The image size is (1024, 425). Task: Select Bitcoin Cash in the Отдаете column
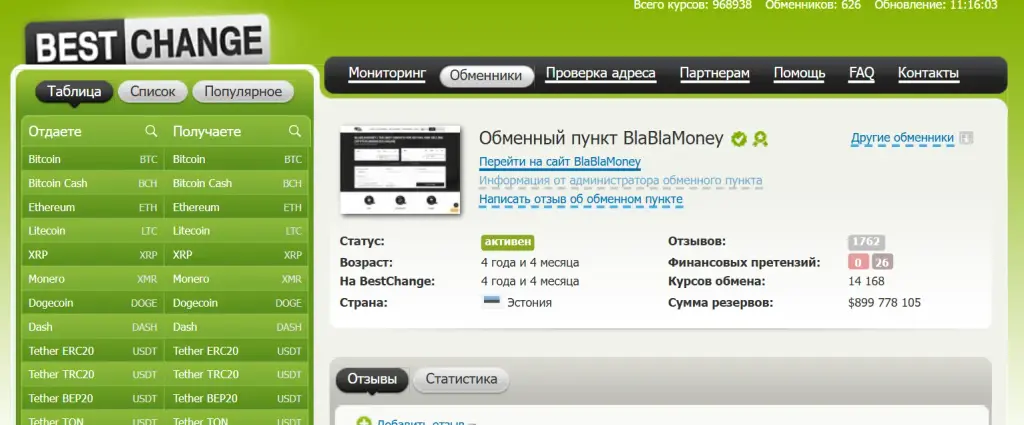(x=93, y=183)
